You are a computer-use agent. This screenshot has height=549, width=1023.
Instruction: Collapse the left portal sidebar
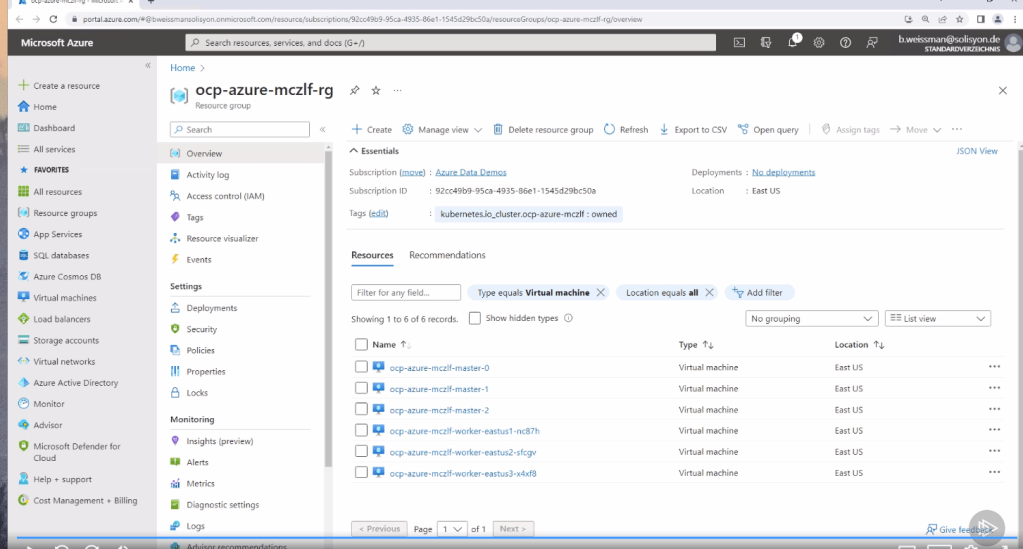pyautogui.click(x=147, y=65)
